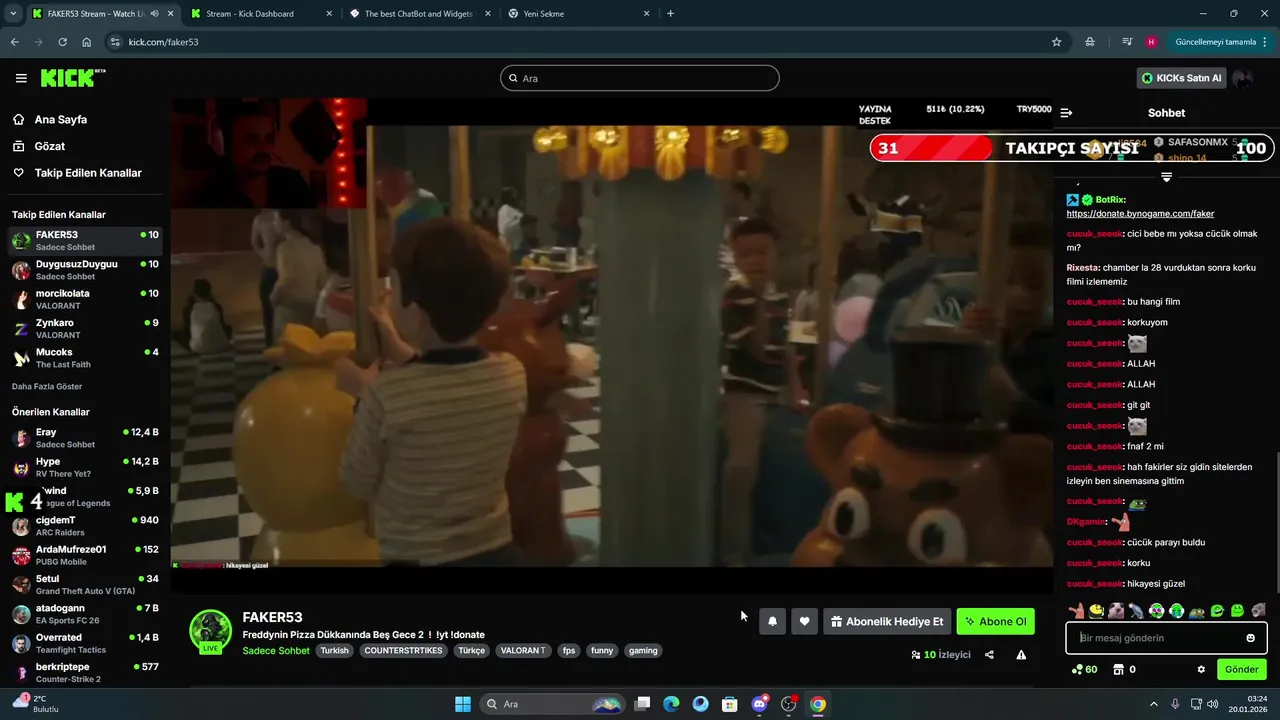Open the incognito-style extension icon

pyautogui.click(x=1090, y=42)
